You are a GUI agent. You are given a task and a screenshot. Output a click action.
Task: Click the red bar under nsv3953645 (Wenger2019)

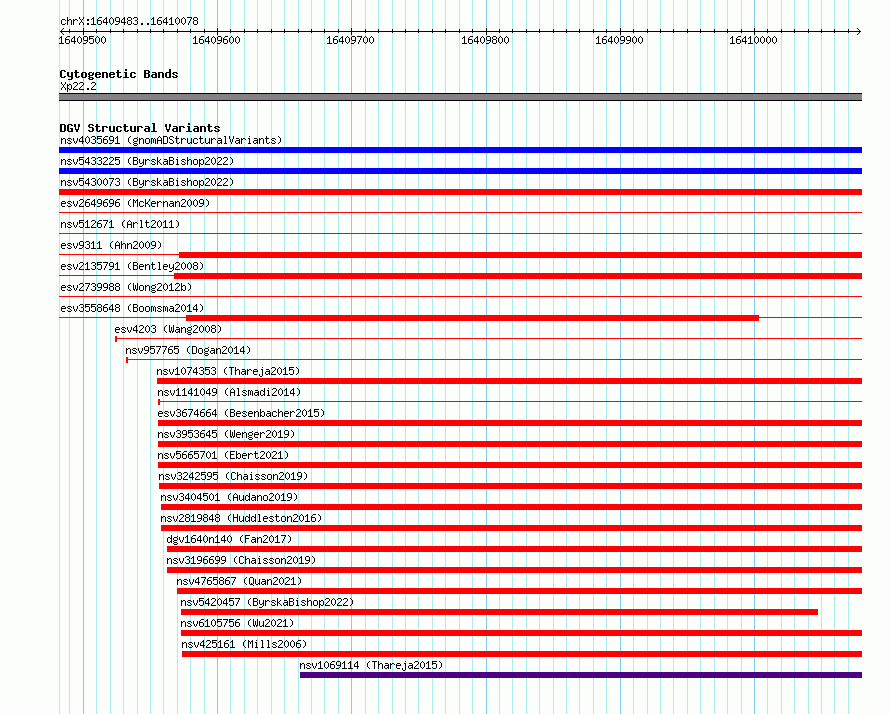tap(510, 444)
